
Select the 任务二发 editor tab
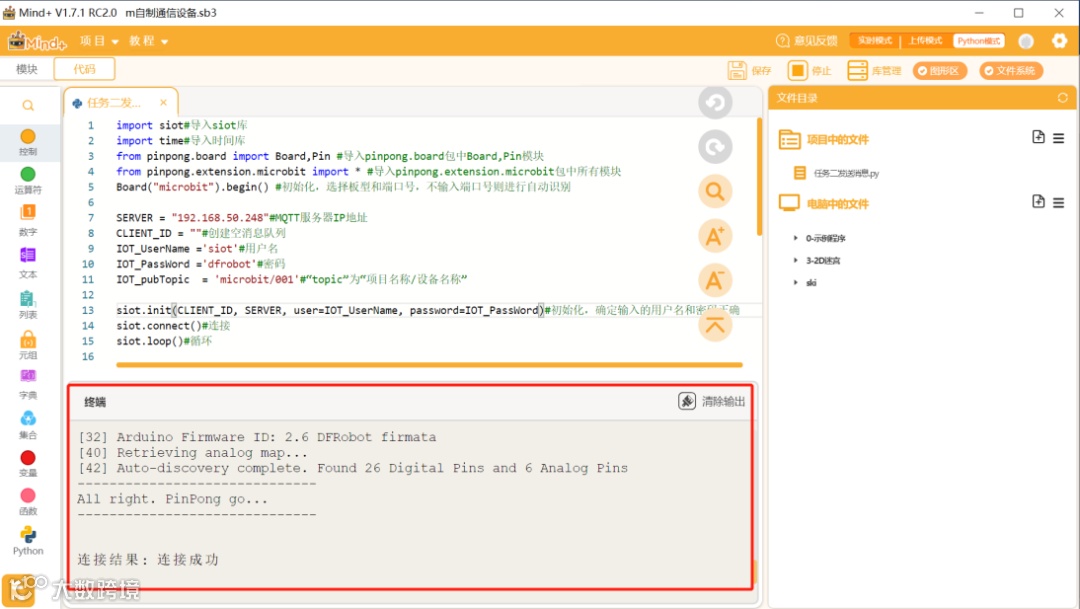[x=114, y=103]
